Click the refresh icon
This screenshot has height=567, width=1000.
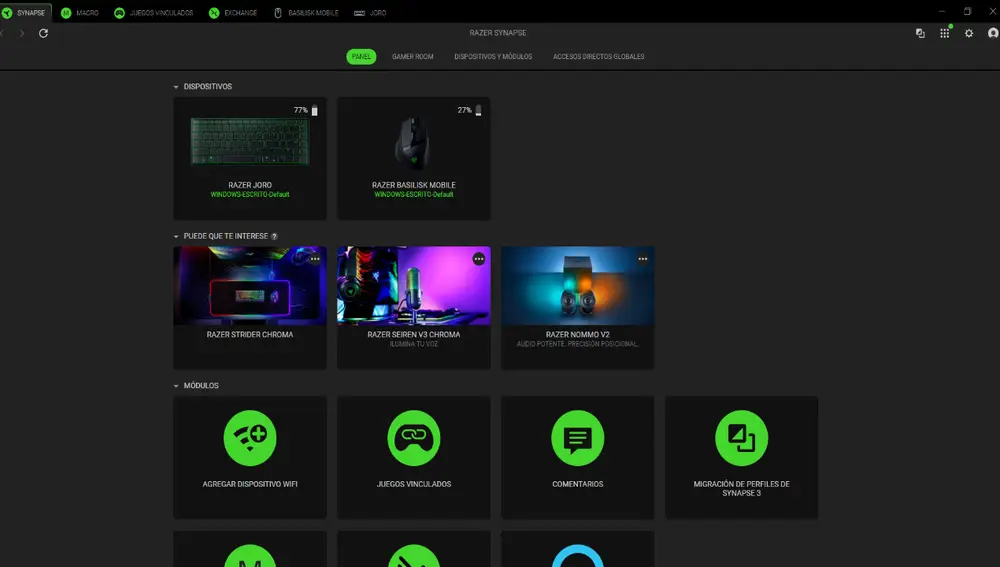point(43,33)
